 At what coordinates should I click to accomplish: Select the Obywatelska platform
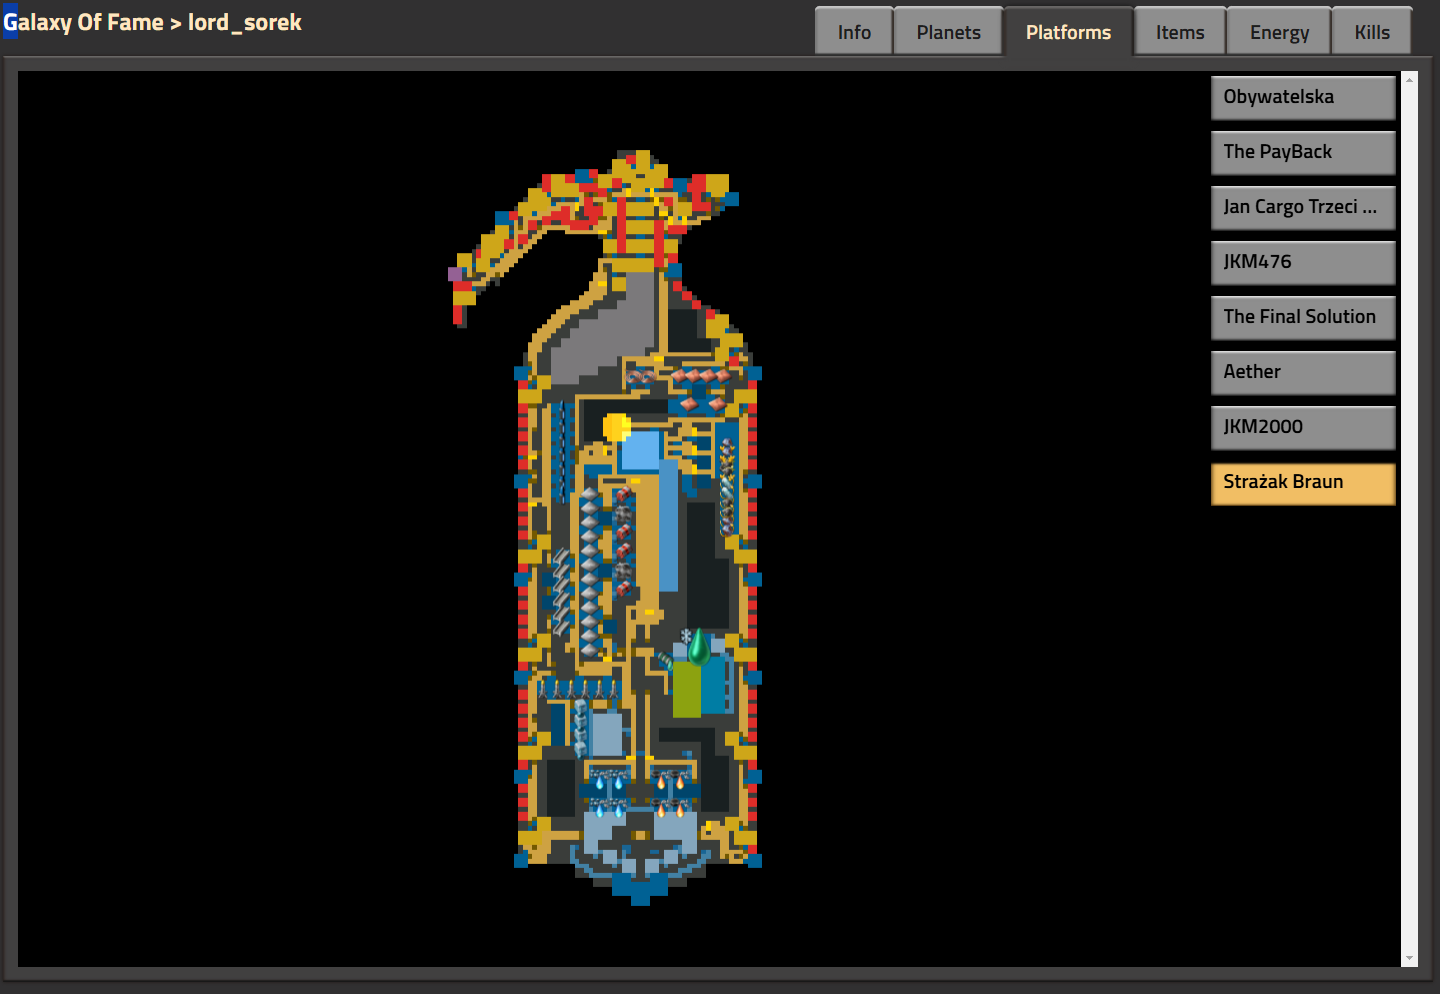tap(1303, 97)
